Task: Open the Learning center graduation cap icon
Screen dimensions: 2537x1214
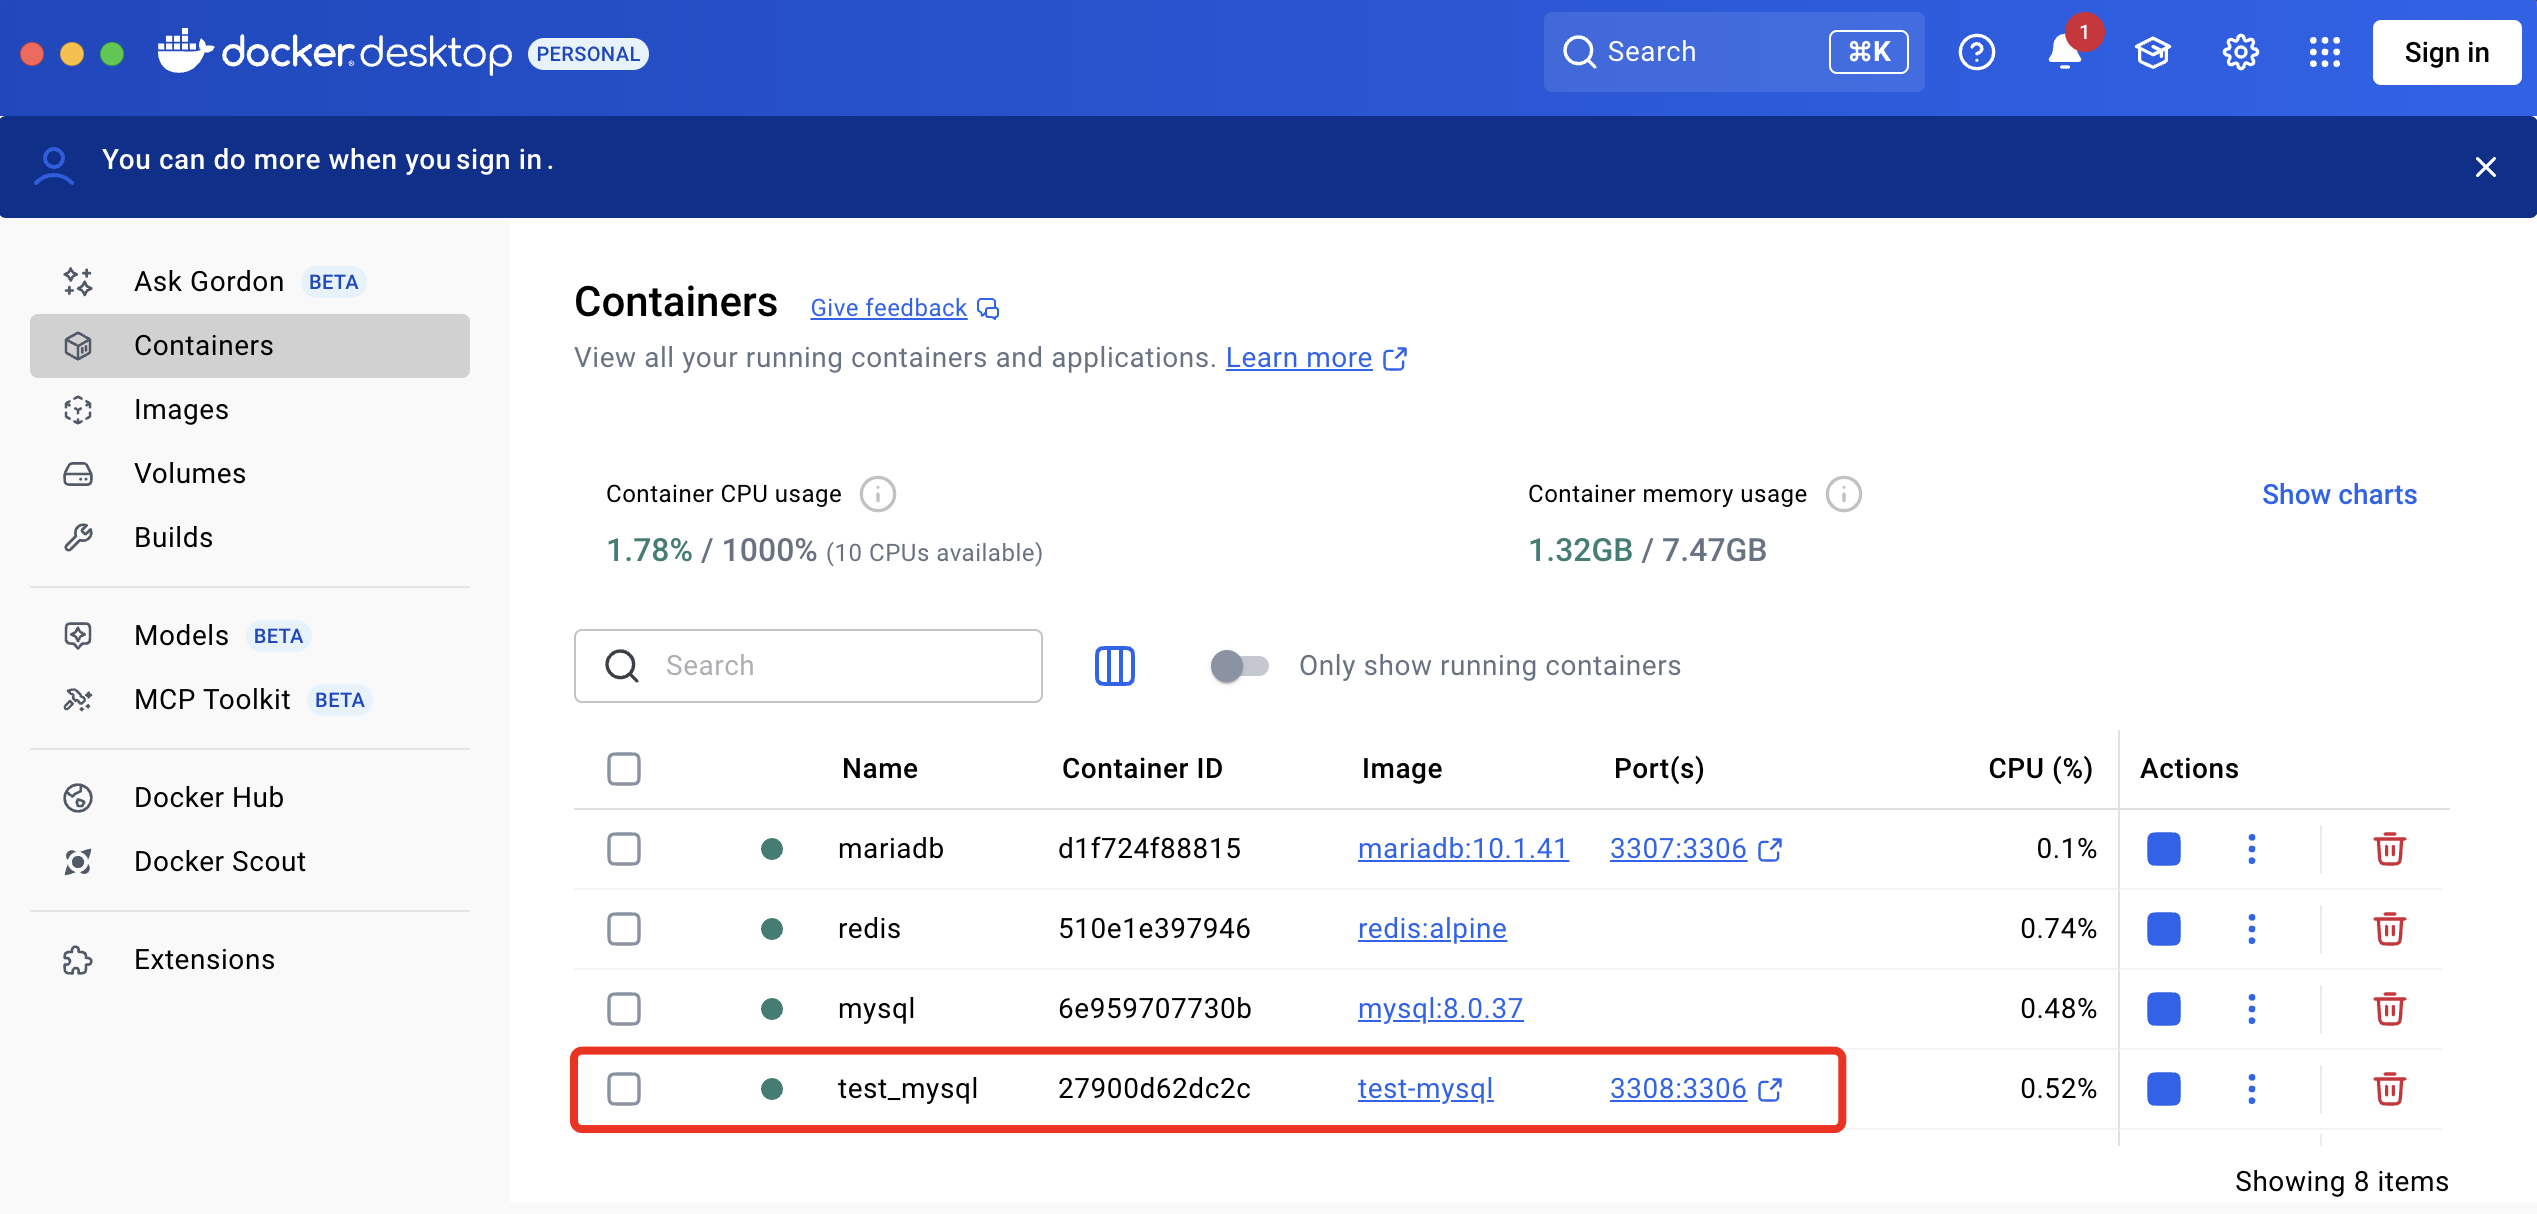Action: [x=2152, y=52]
